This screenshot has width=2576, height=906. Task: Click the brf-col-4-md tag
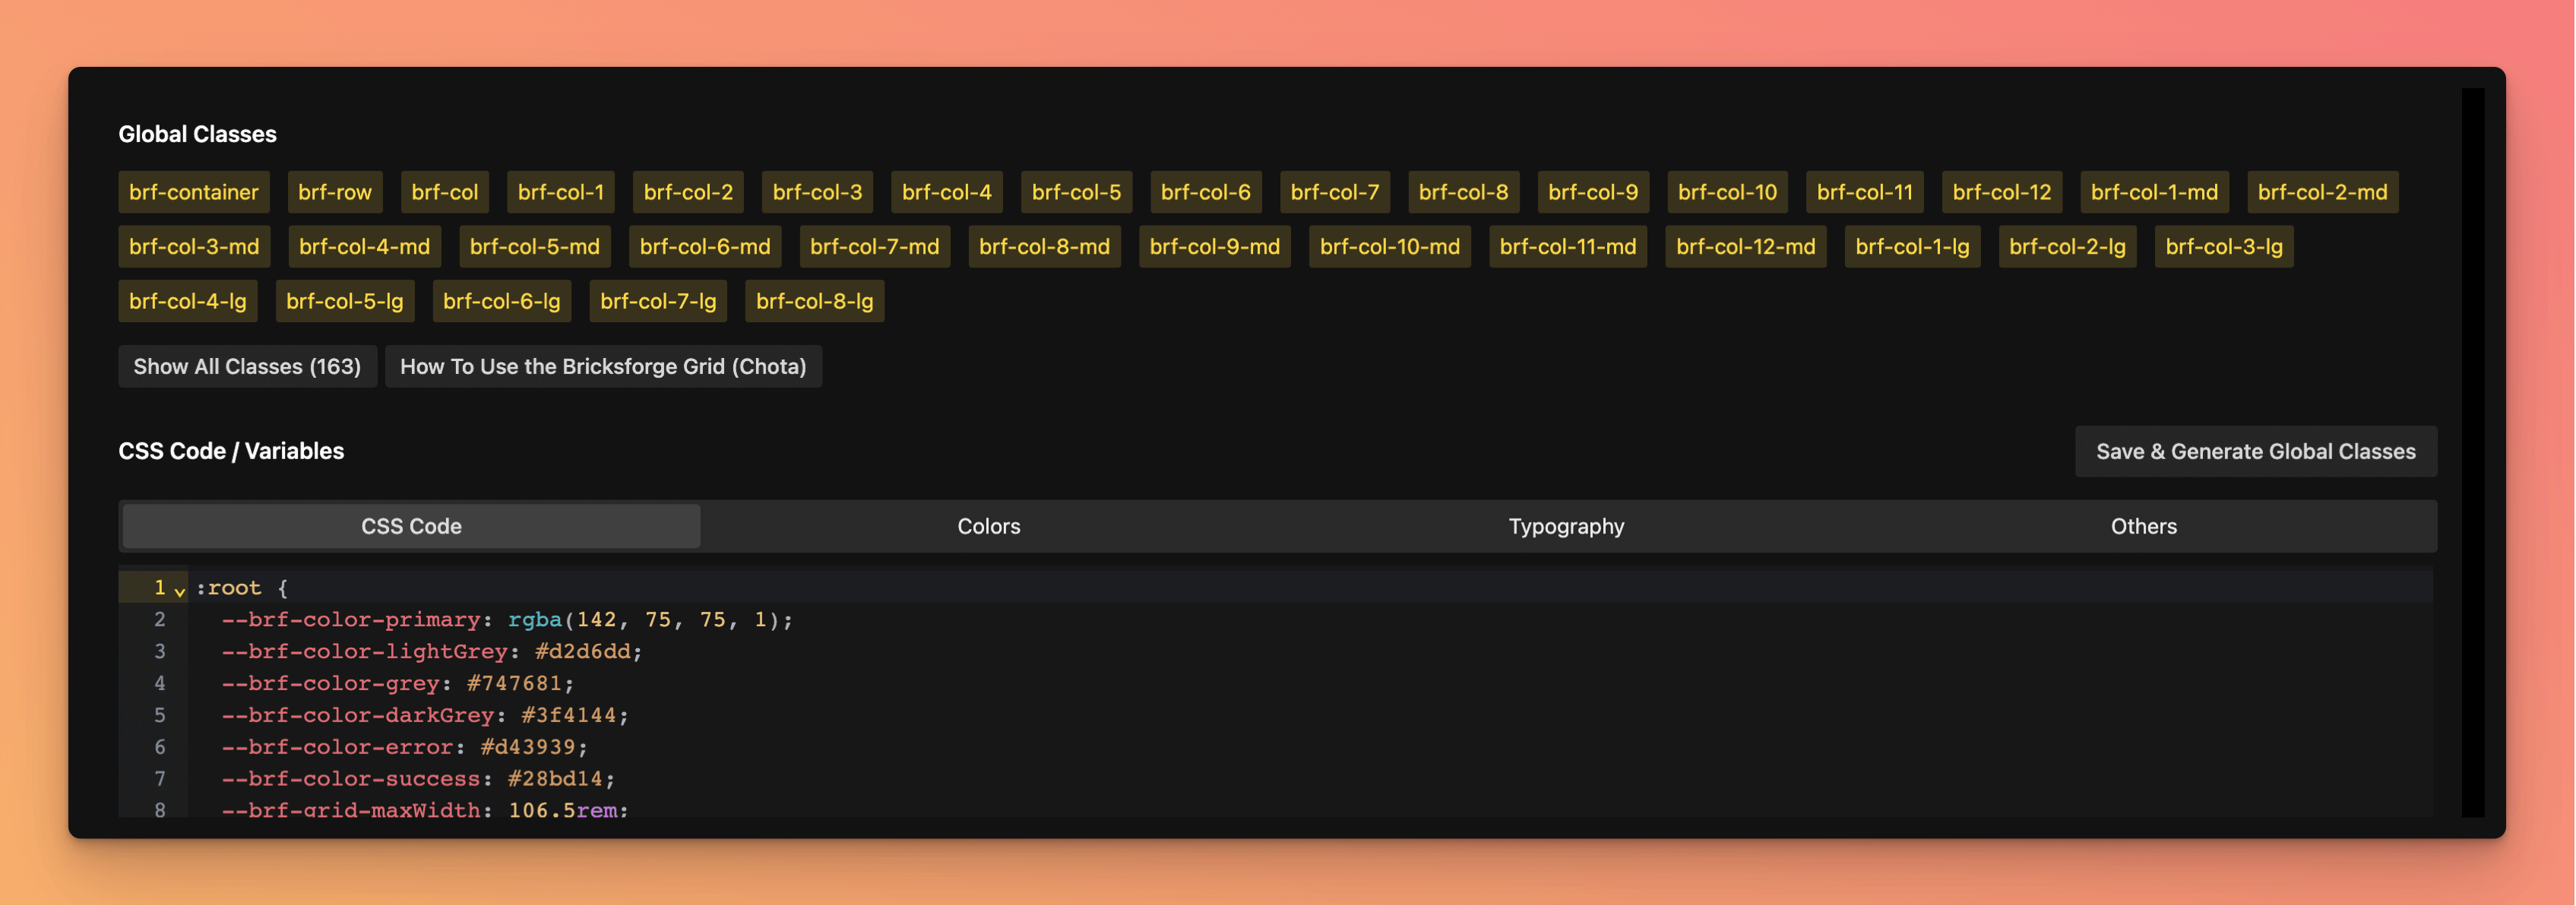[365, 246]
